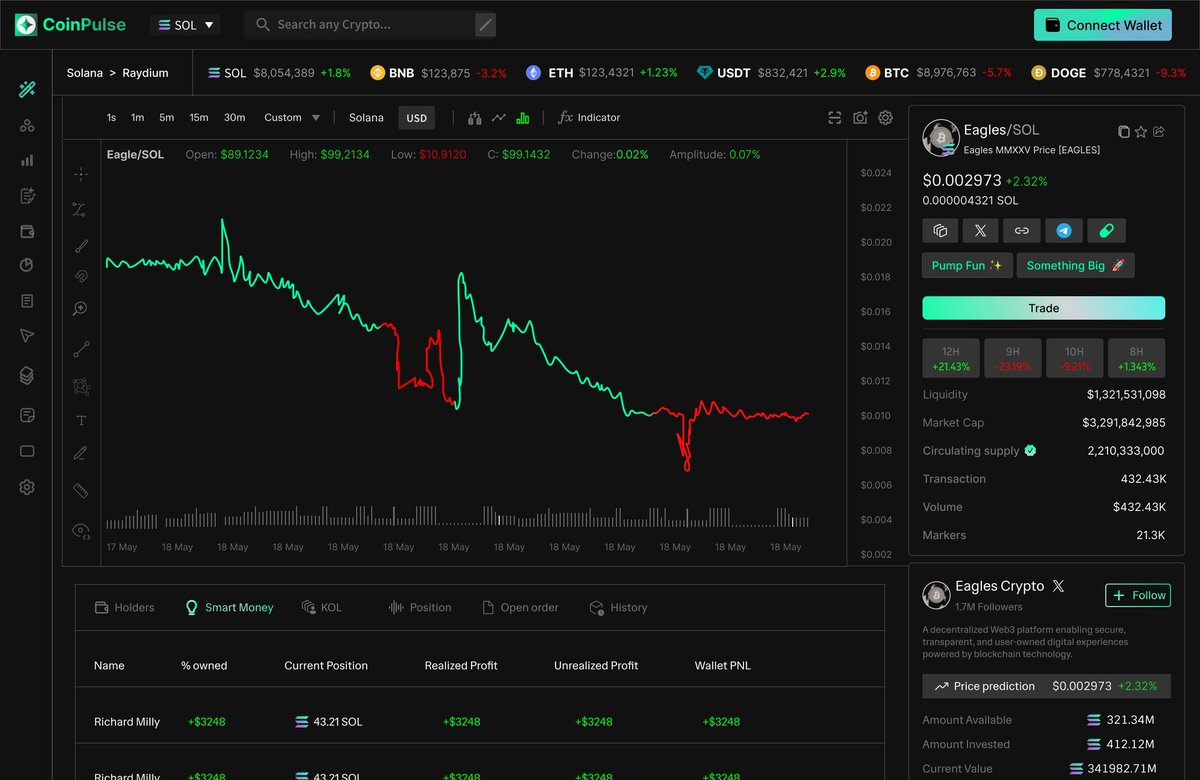Set chart interval to 15m
This screenshot has height=780, width=1200.
(199, 118)
